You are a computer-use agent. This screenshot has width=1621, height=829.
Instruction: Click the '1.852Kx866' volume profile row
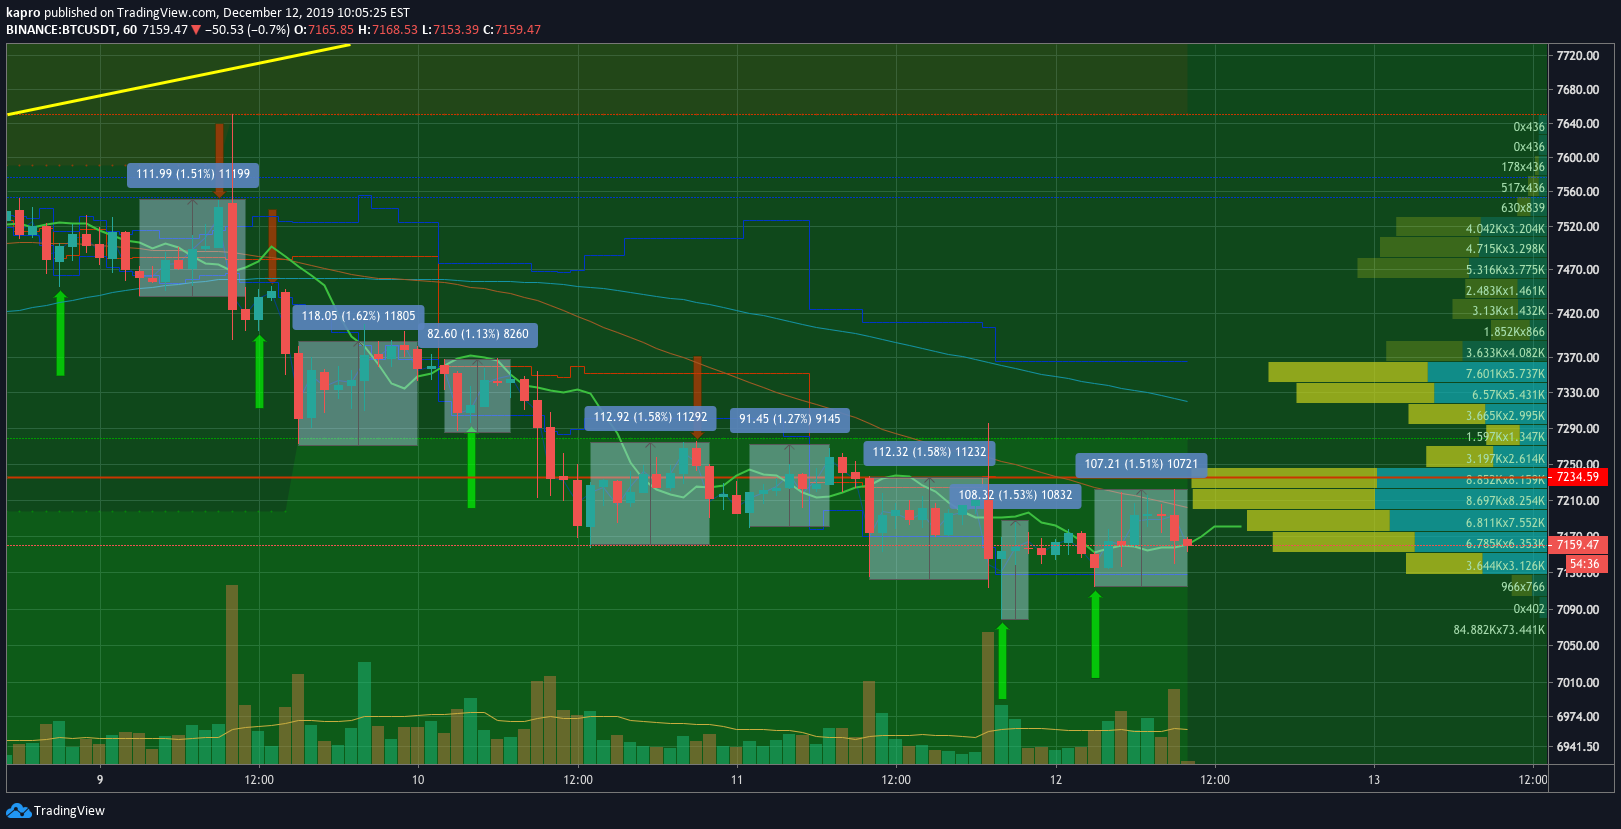pos(1514,332)
